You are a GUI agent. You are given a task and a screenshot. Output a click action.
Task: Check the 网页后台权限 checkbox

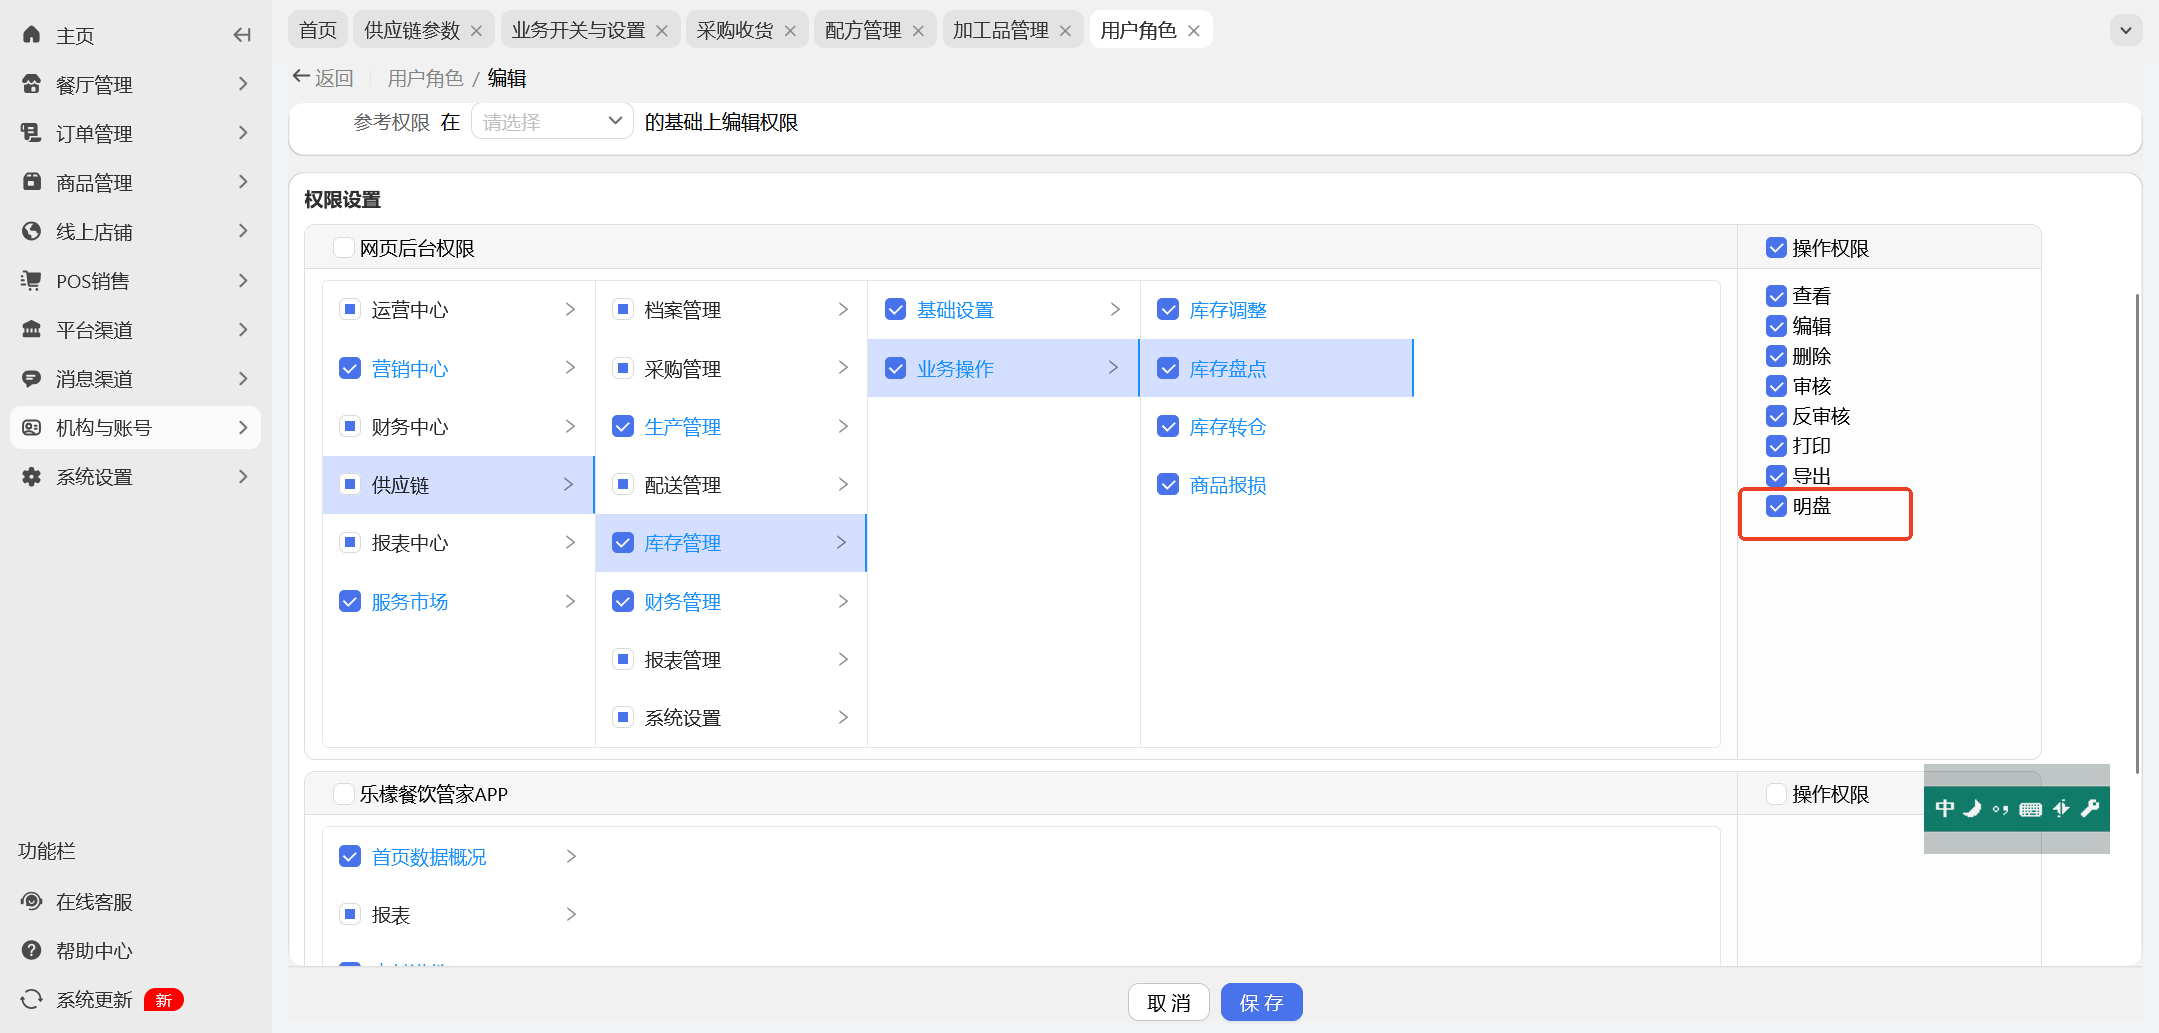[344, 248]
